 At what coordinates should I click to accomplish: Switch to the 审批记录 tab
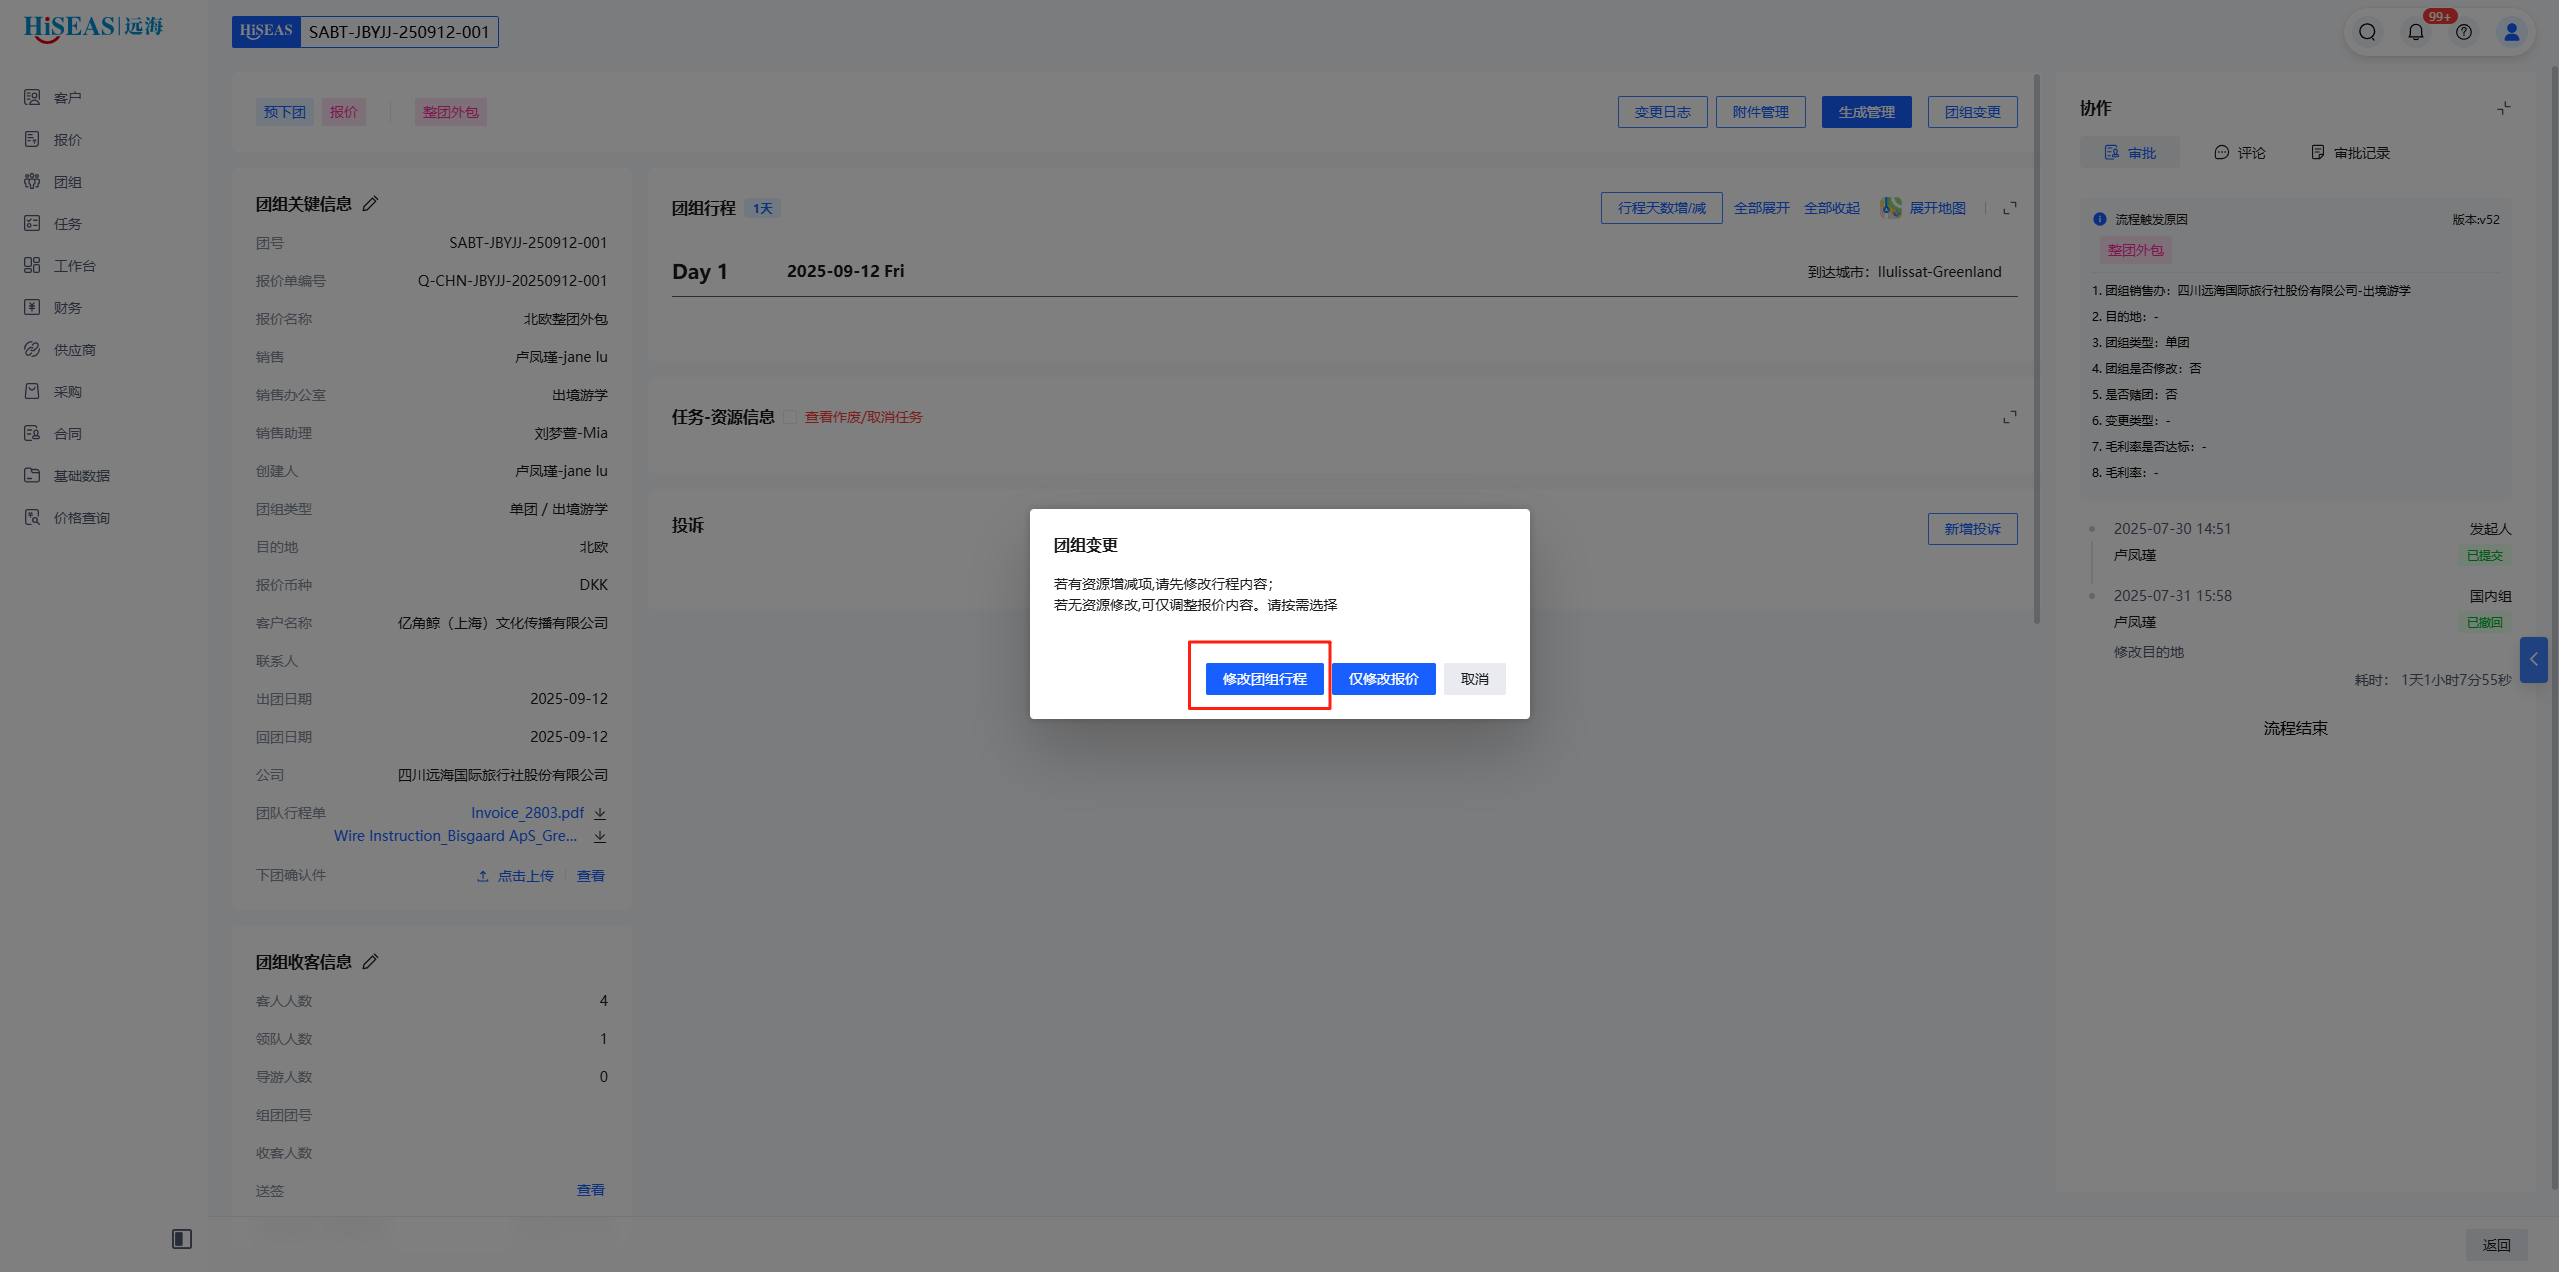[2350, 153]
